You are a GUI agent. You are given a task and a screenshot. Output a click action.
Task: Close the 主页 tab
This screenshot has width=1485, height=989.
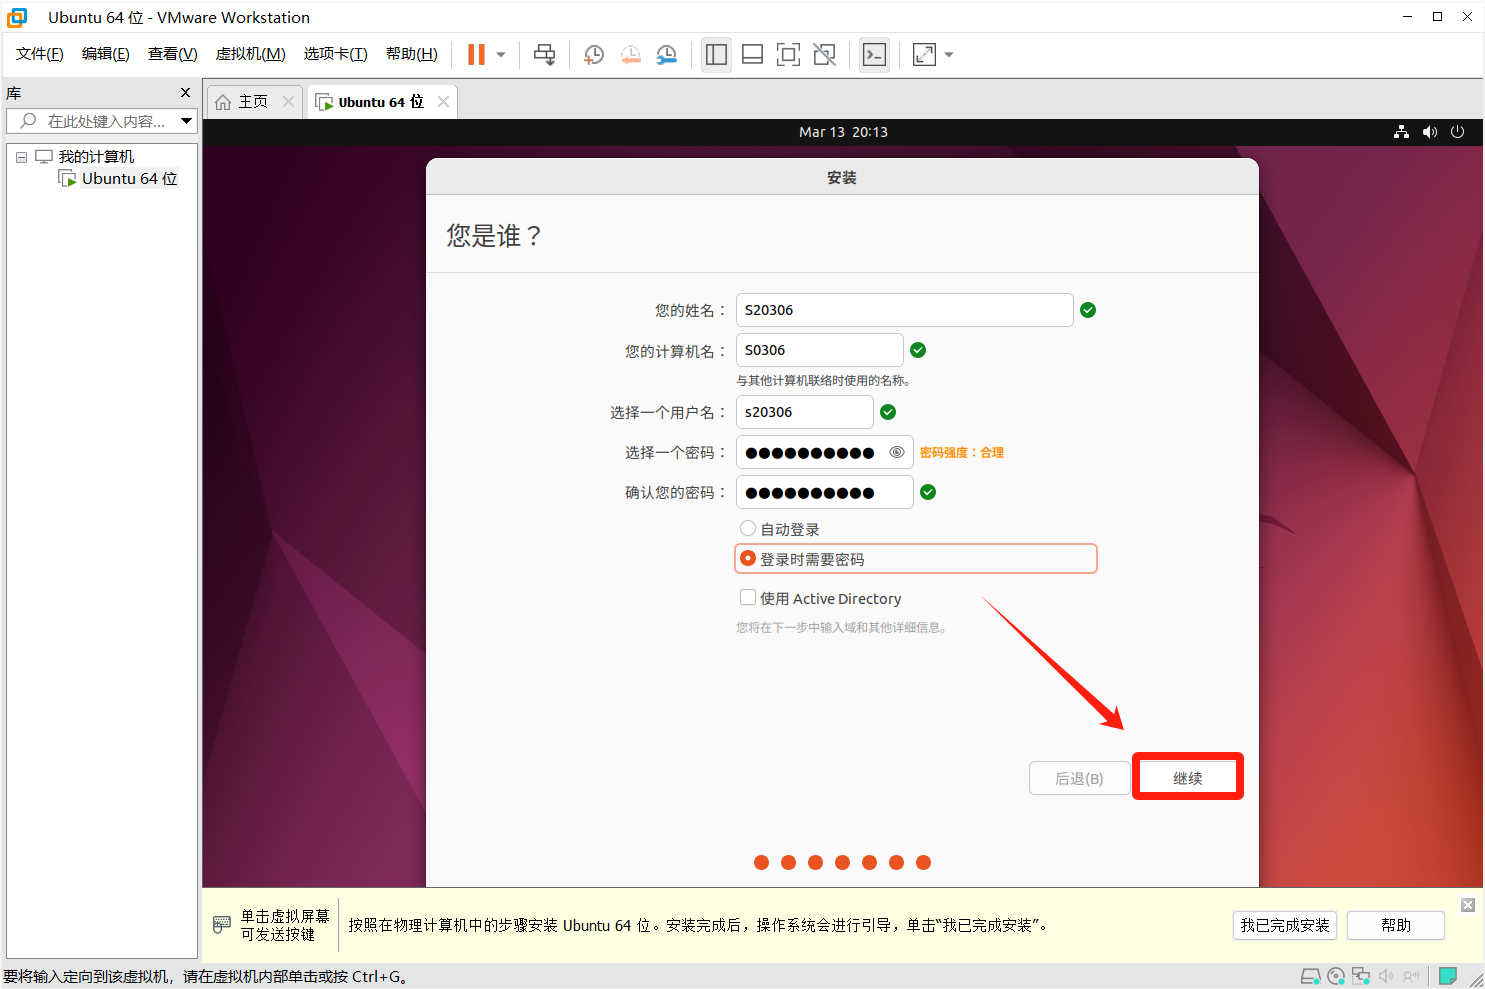click(288, 102)
